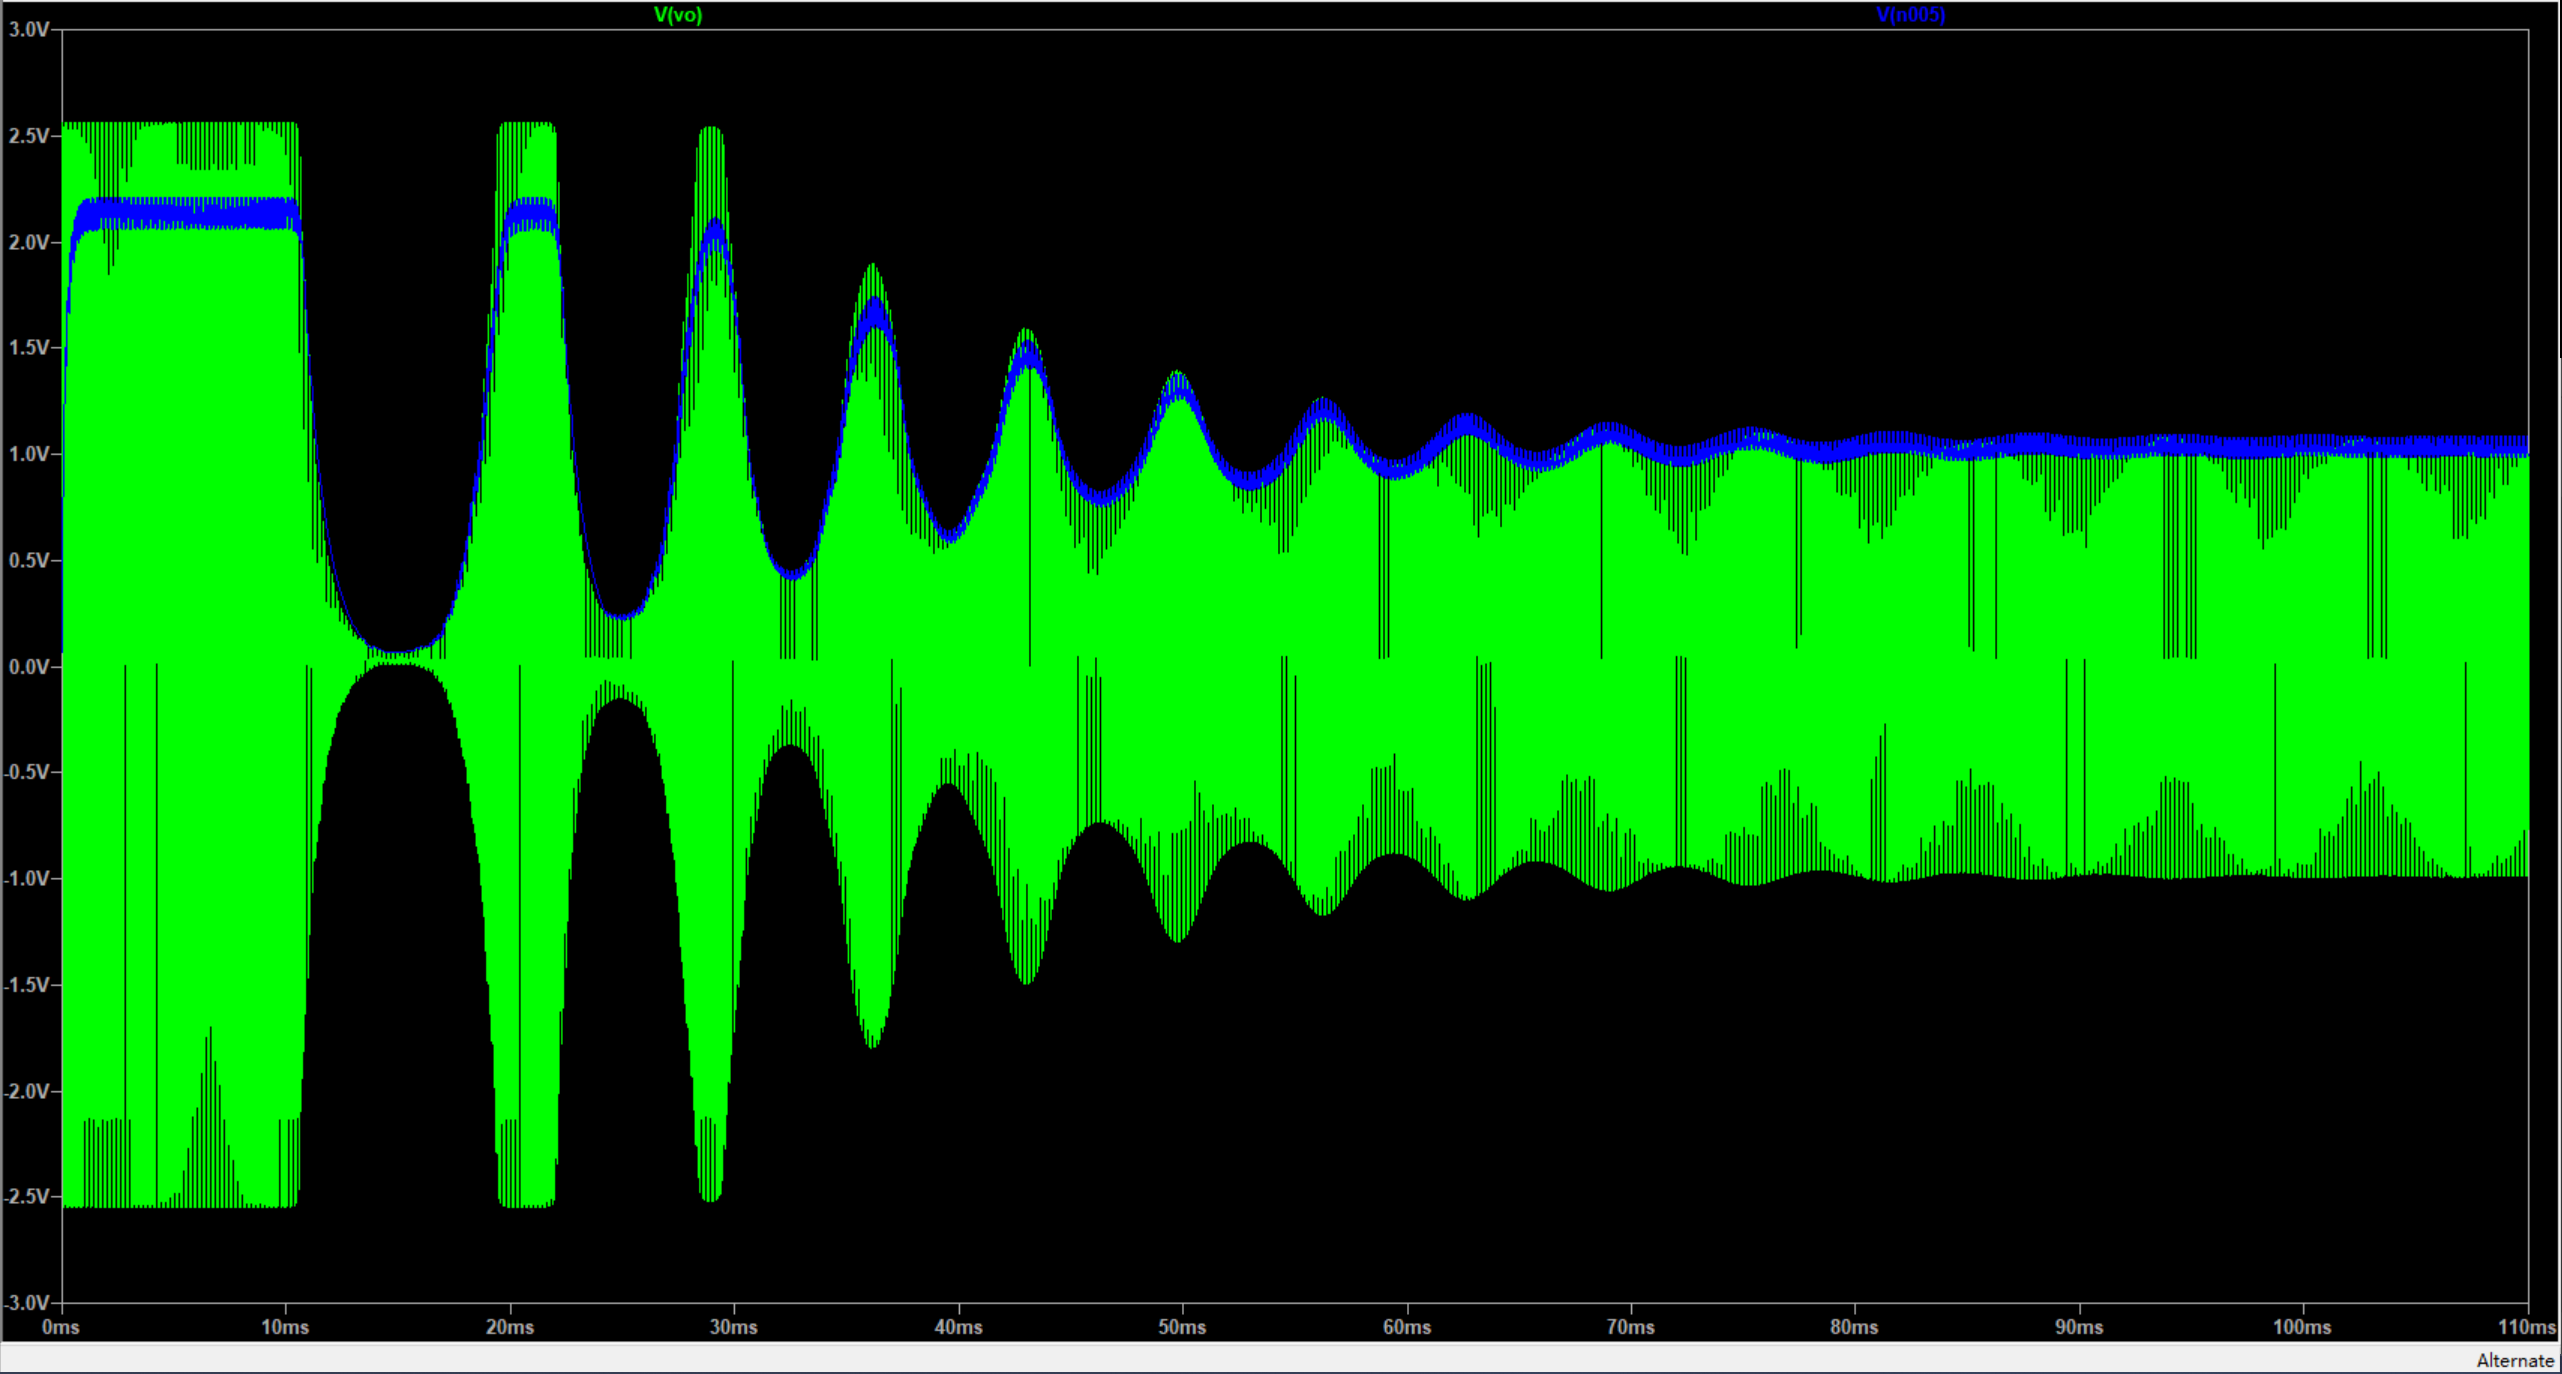2562x1374 pixels.
Task: Click the V(vo) trace label
Action: pos(678,15)
